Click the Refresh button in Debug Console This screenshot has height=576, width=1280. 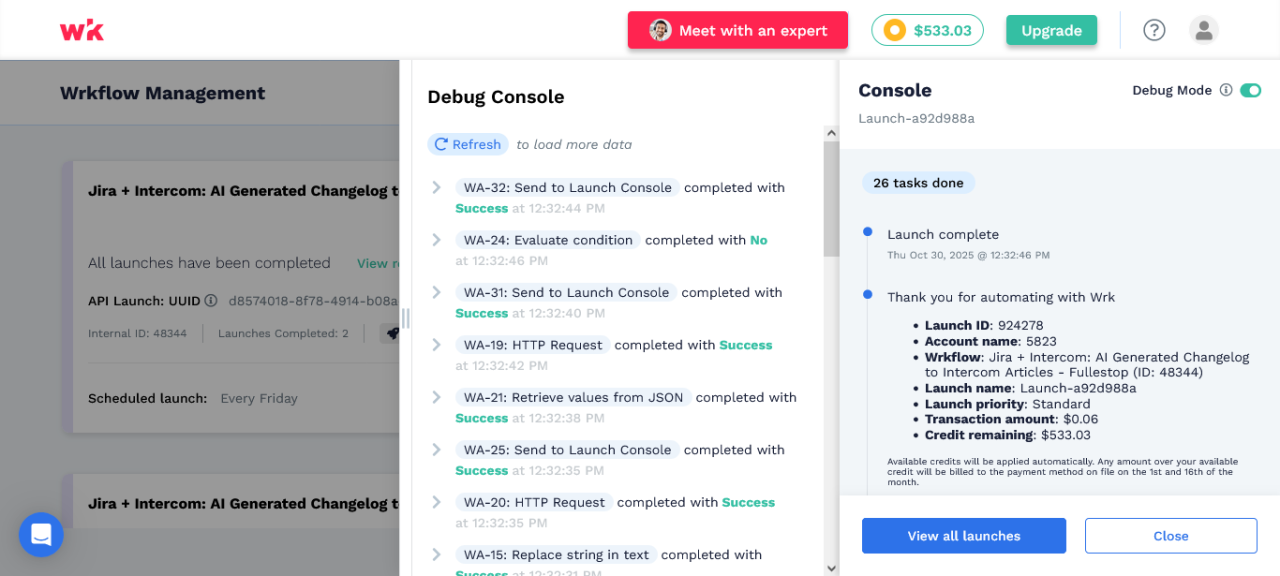click(x=467, y=144)
